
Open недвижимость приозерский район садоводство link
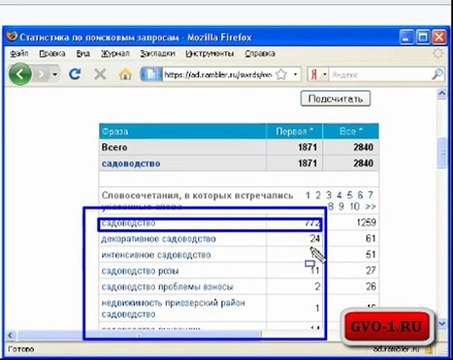click(173, 308)
